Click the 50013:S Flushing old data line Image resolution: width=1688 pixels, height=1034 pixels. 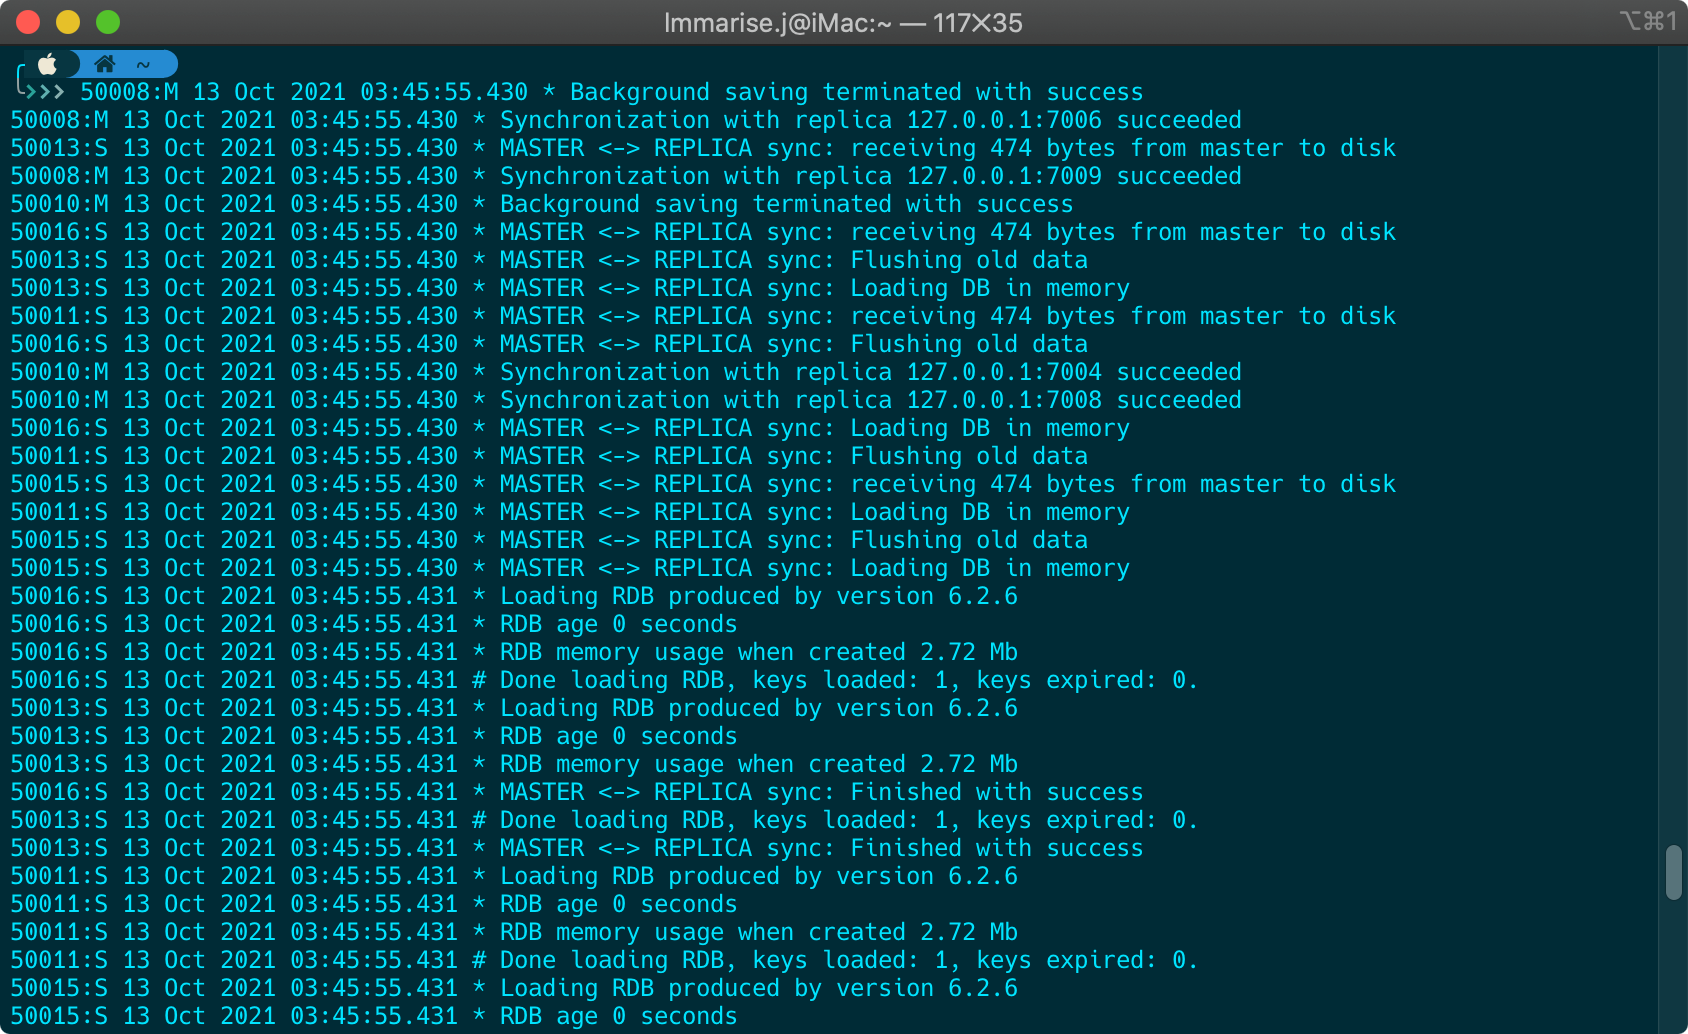pyautogui.click(x=549, y=260)
